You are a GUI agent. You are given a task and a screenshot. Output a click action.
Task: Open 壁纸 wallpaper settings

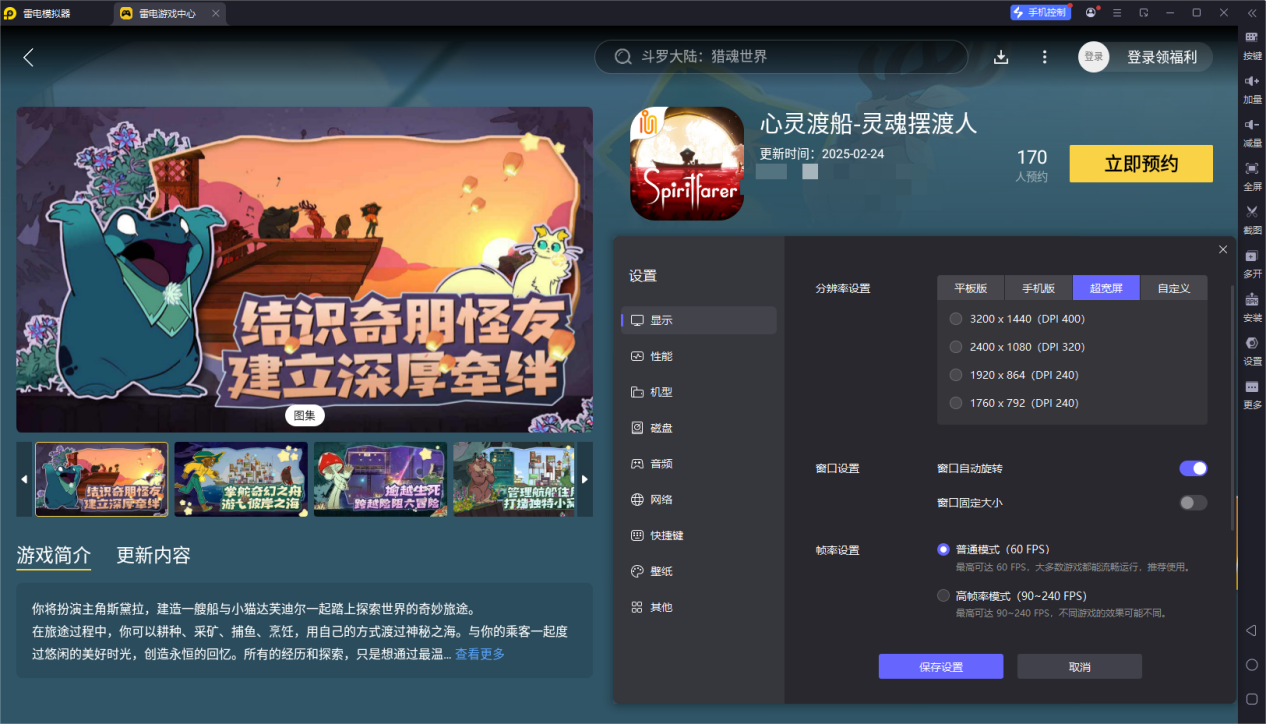pyautogui.click(x=663, y=571)
